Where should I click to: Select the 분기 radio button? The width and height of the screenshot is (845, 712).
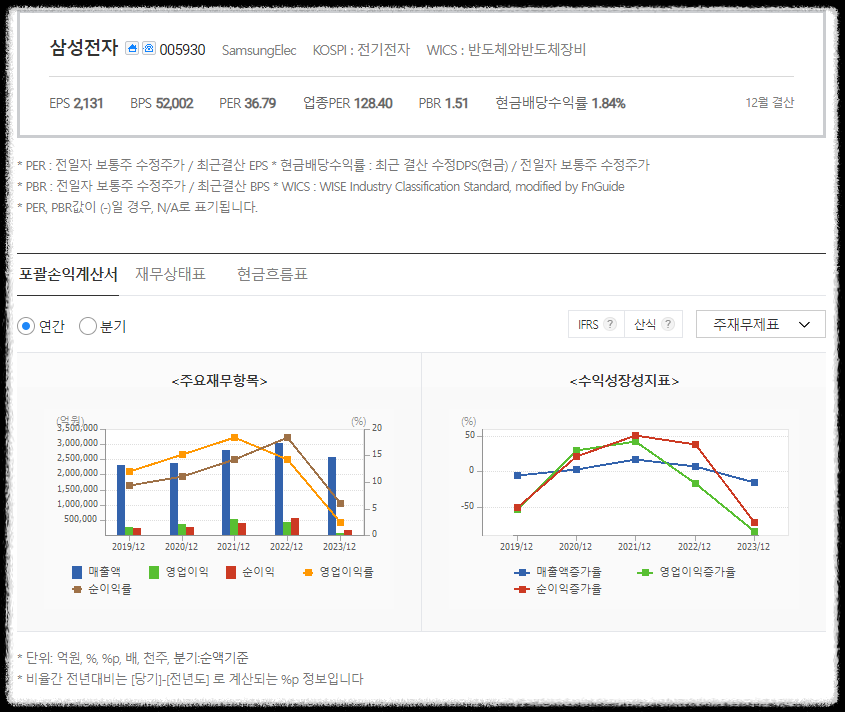coord(88,326)
